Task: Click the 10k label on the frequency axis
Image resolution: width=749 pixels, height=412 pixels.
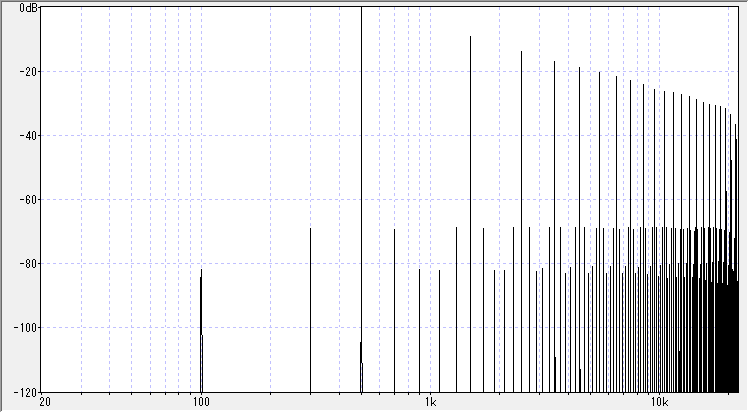Action: [659, 402]
